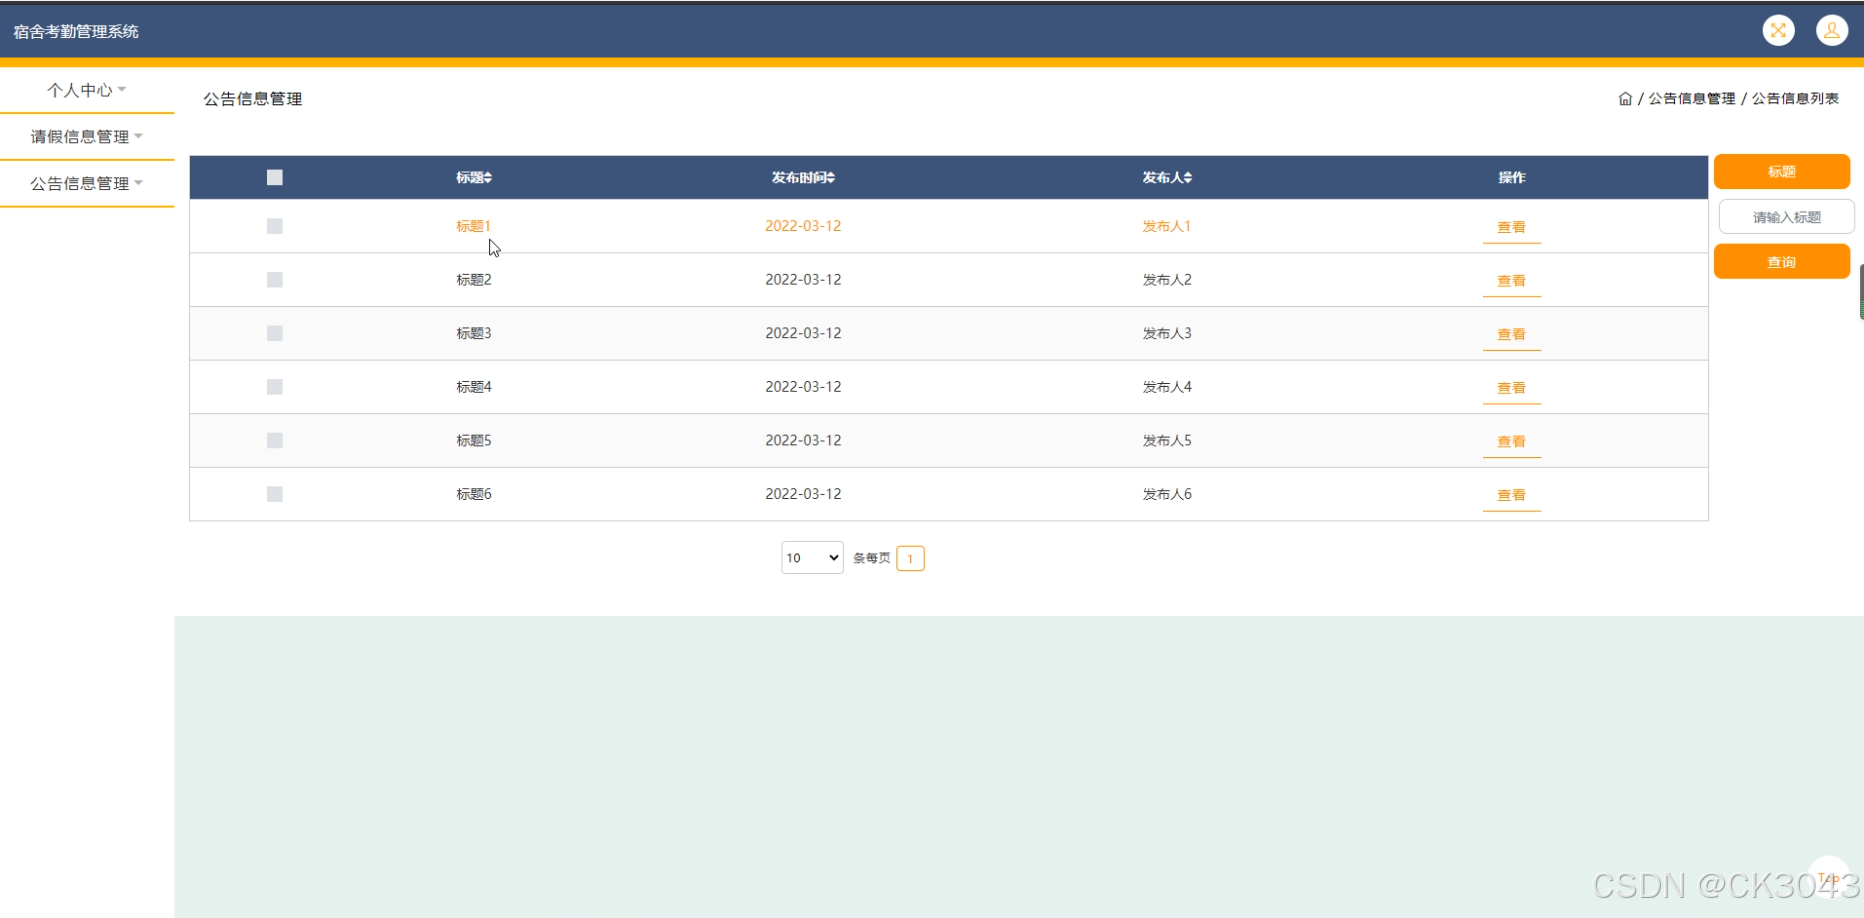Screen dimensions: 1864x918
Task: Open the user profile avatar icon
Action: point(1831,31)
